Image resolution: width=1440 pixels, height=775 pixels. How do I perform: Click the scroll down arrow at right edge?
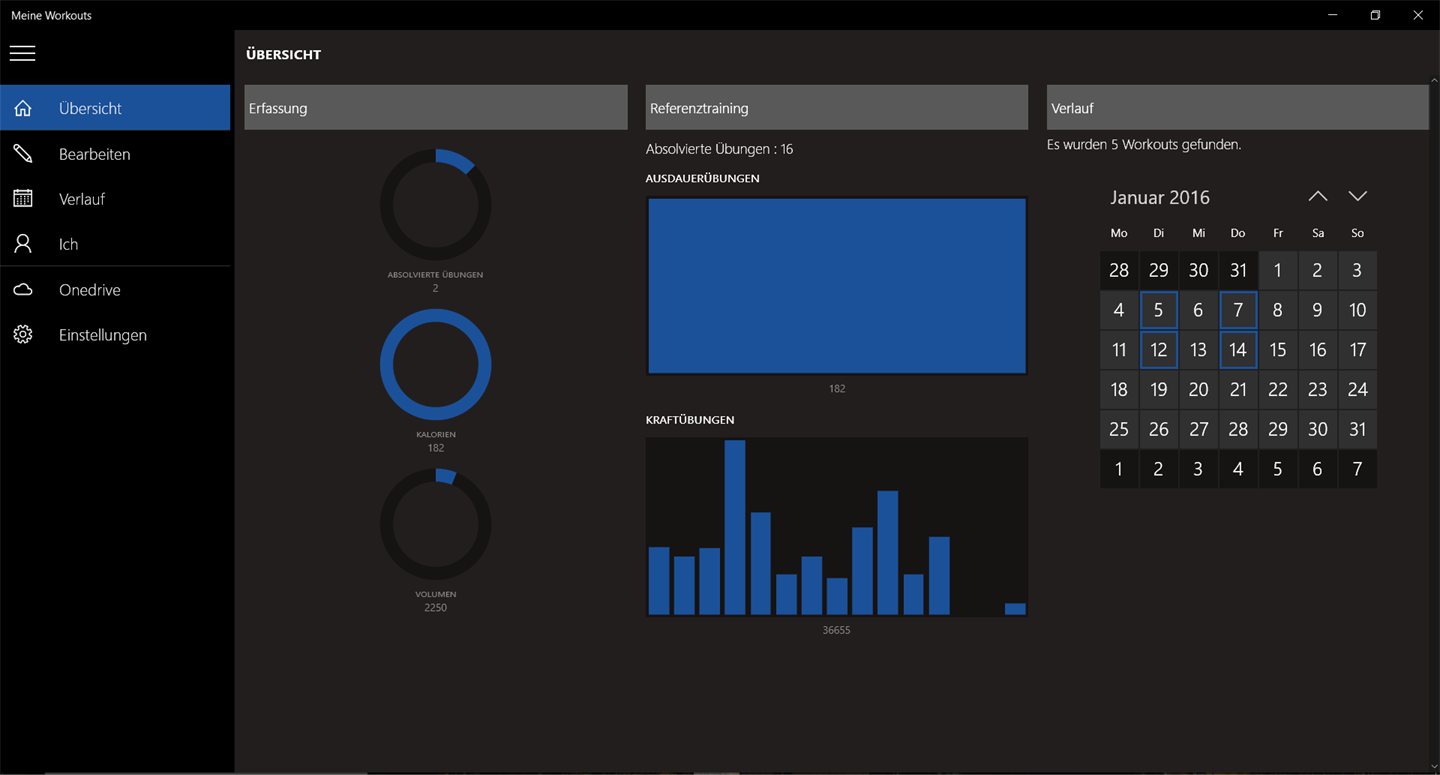[x=1434, y=767]
